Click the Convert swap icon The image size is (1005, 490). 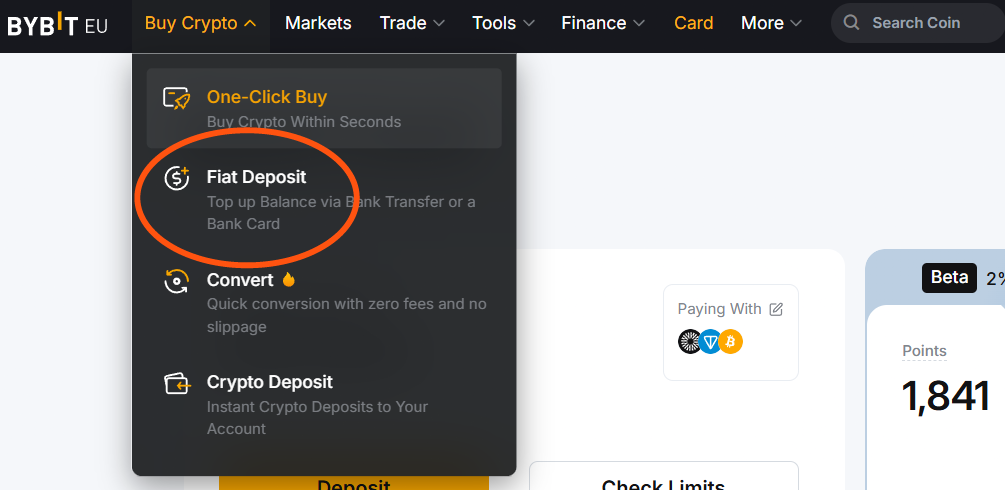177,281
